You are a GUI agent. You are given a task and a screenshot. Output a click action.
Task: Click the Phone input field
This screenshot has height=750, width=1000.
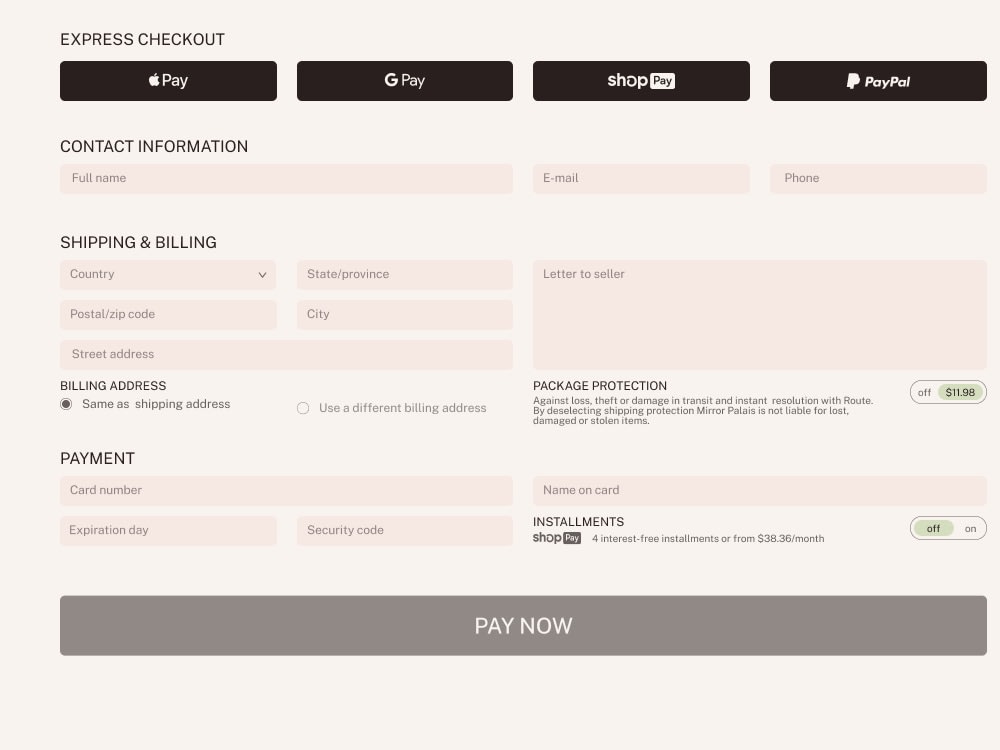tap(878, 179)
